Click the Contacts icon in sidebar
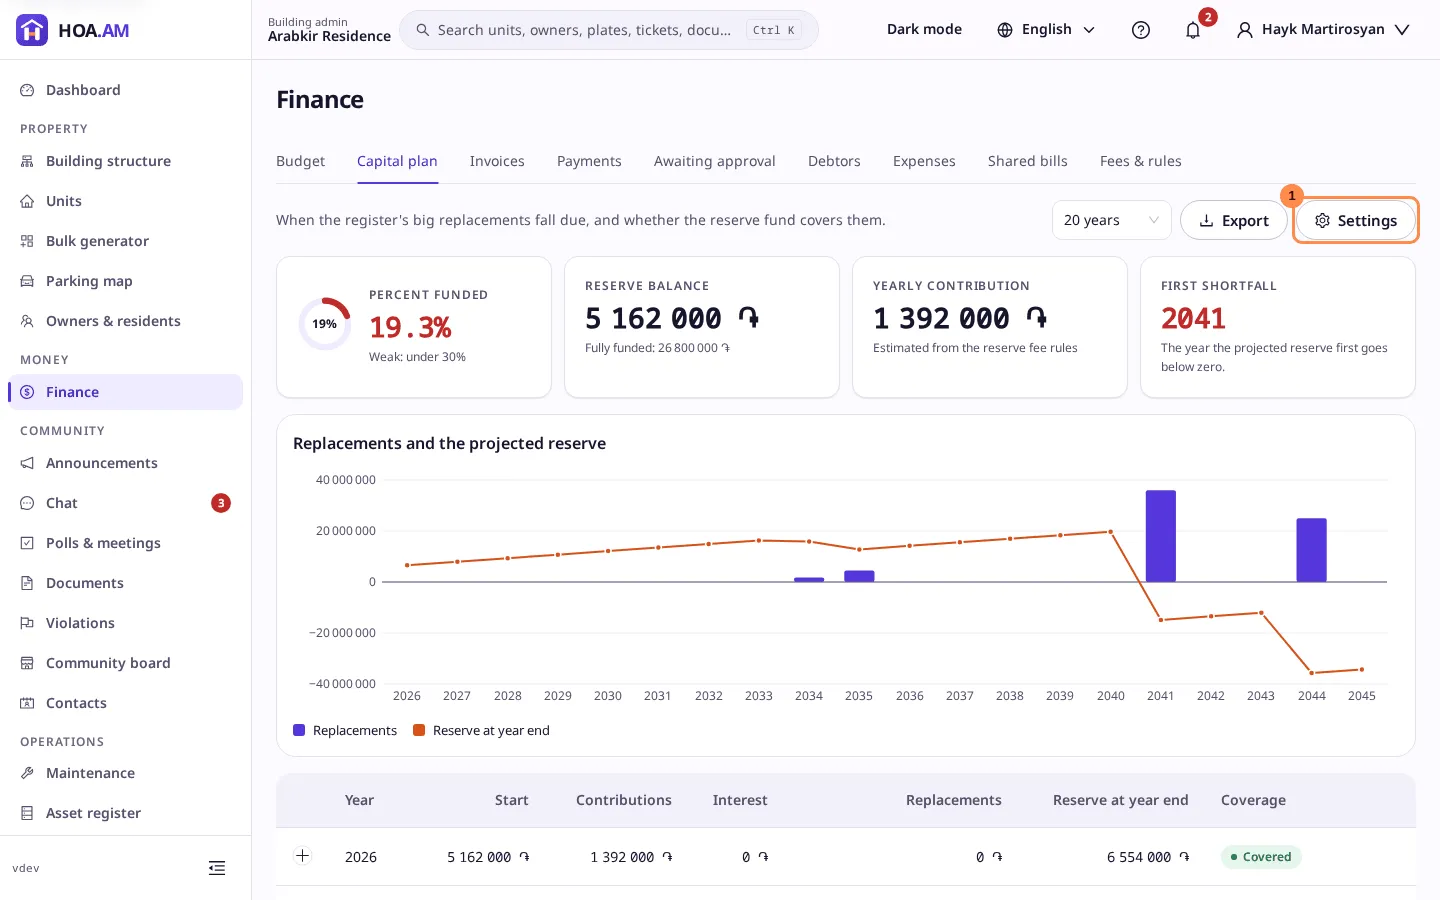1440x900 pixels. (x=27, y=703)
